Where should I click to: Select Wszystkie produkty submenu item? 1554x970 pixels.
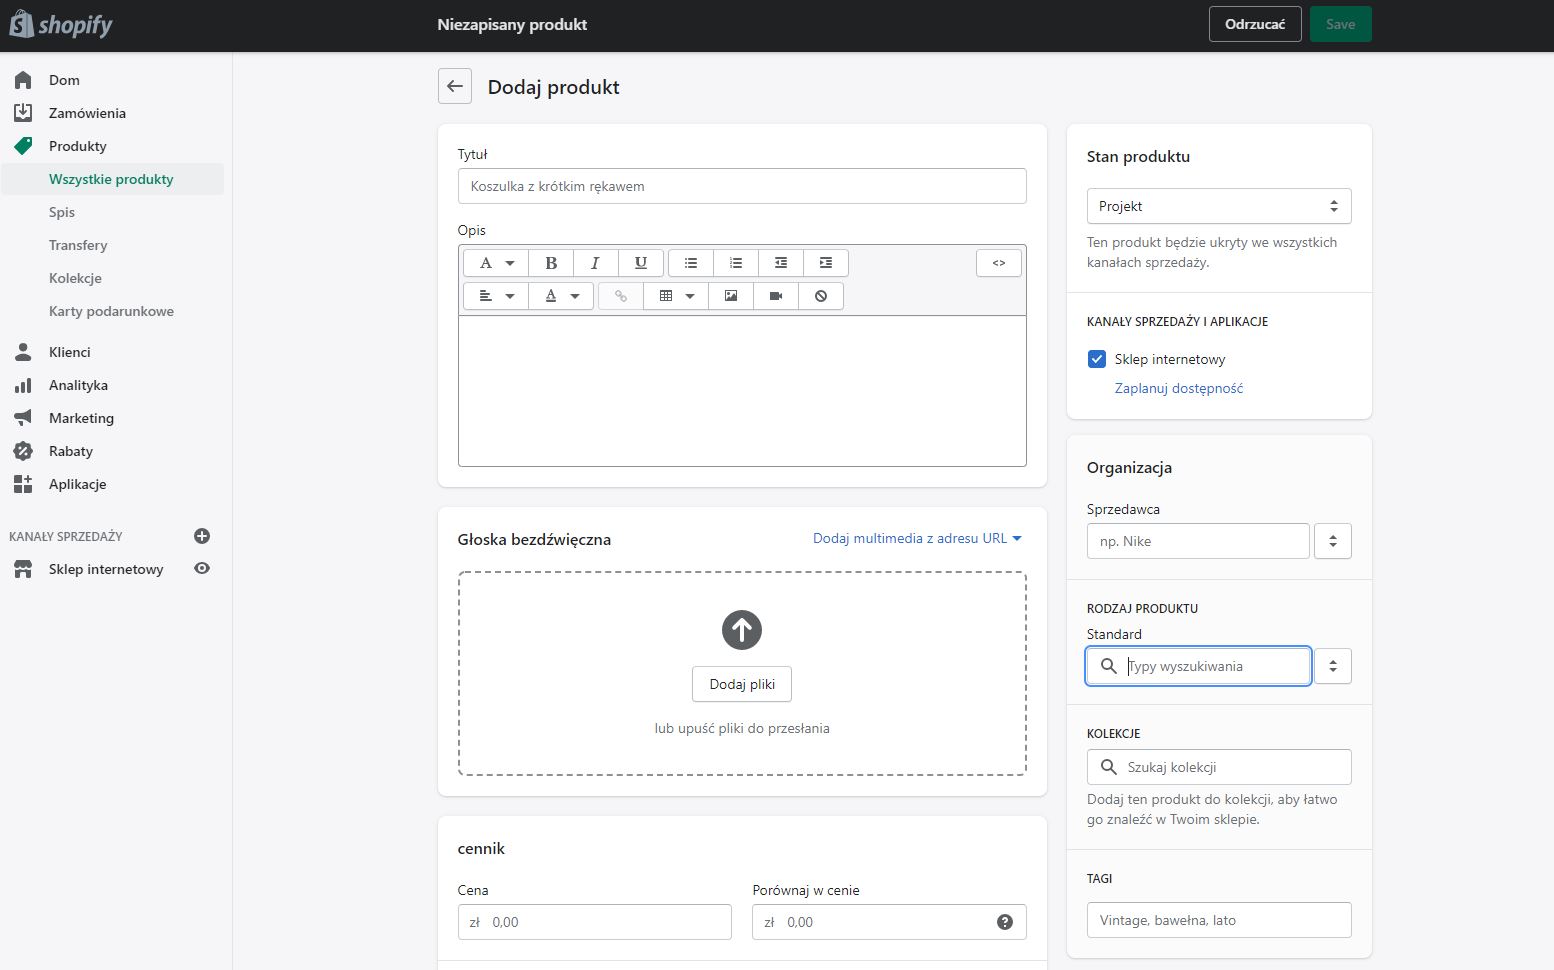pyautogui.click(x=112, y=179)
